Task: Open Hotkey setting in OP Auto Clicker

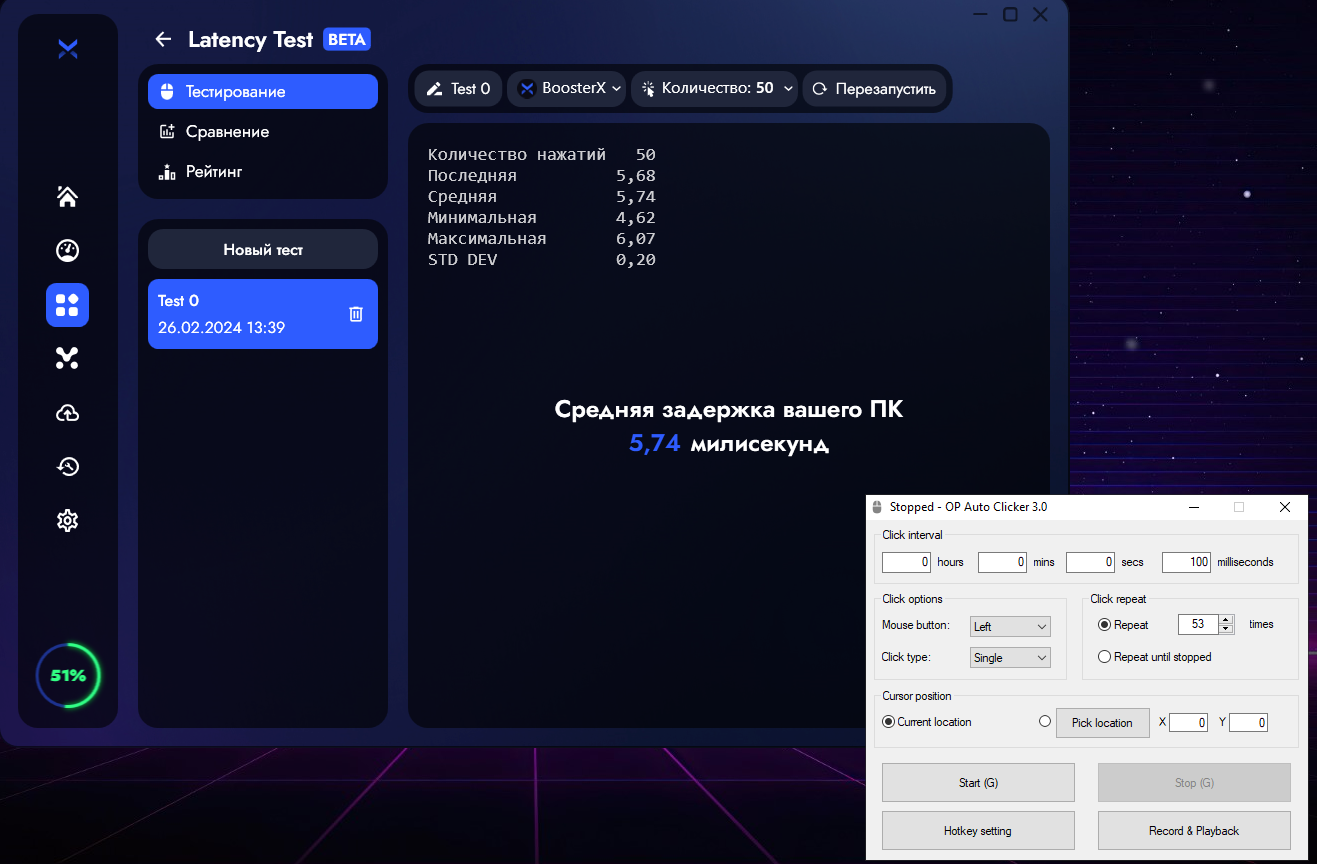Action: tap(978, 830)
